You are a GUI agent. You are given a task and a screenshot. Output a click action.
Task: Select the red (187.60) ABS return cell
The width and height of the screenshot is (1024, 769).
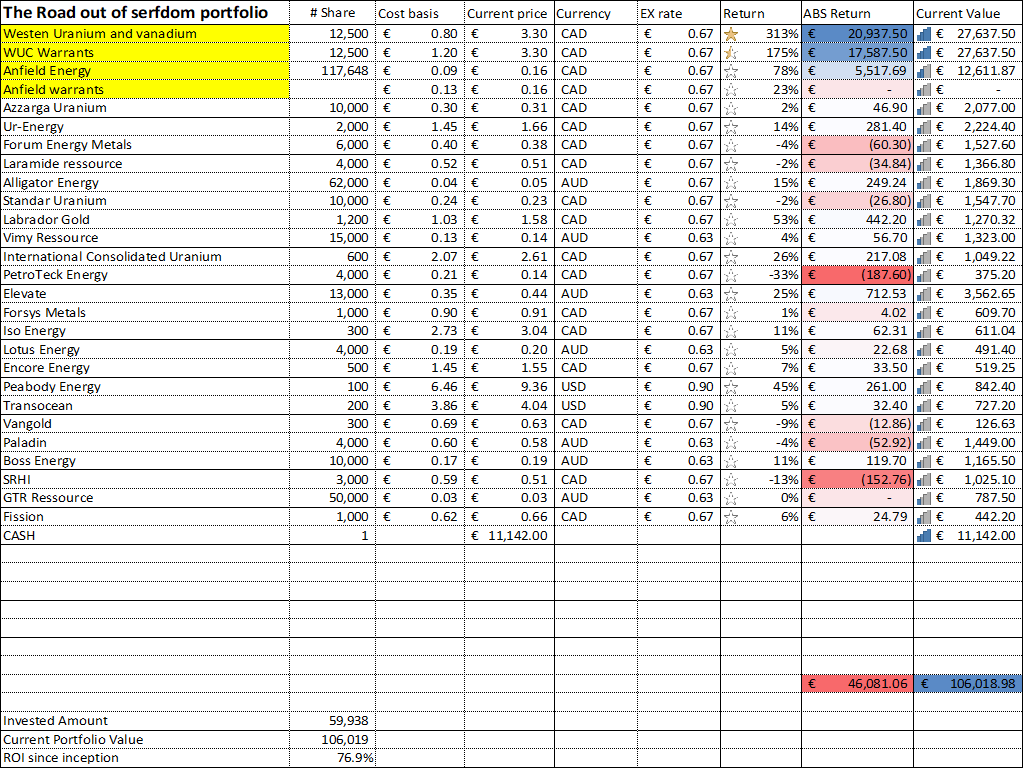coord(857,275)
